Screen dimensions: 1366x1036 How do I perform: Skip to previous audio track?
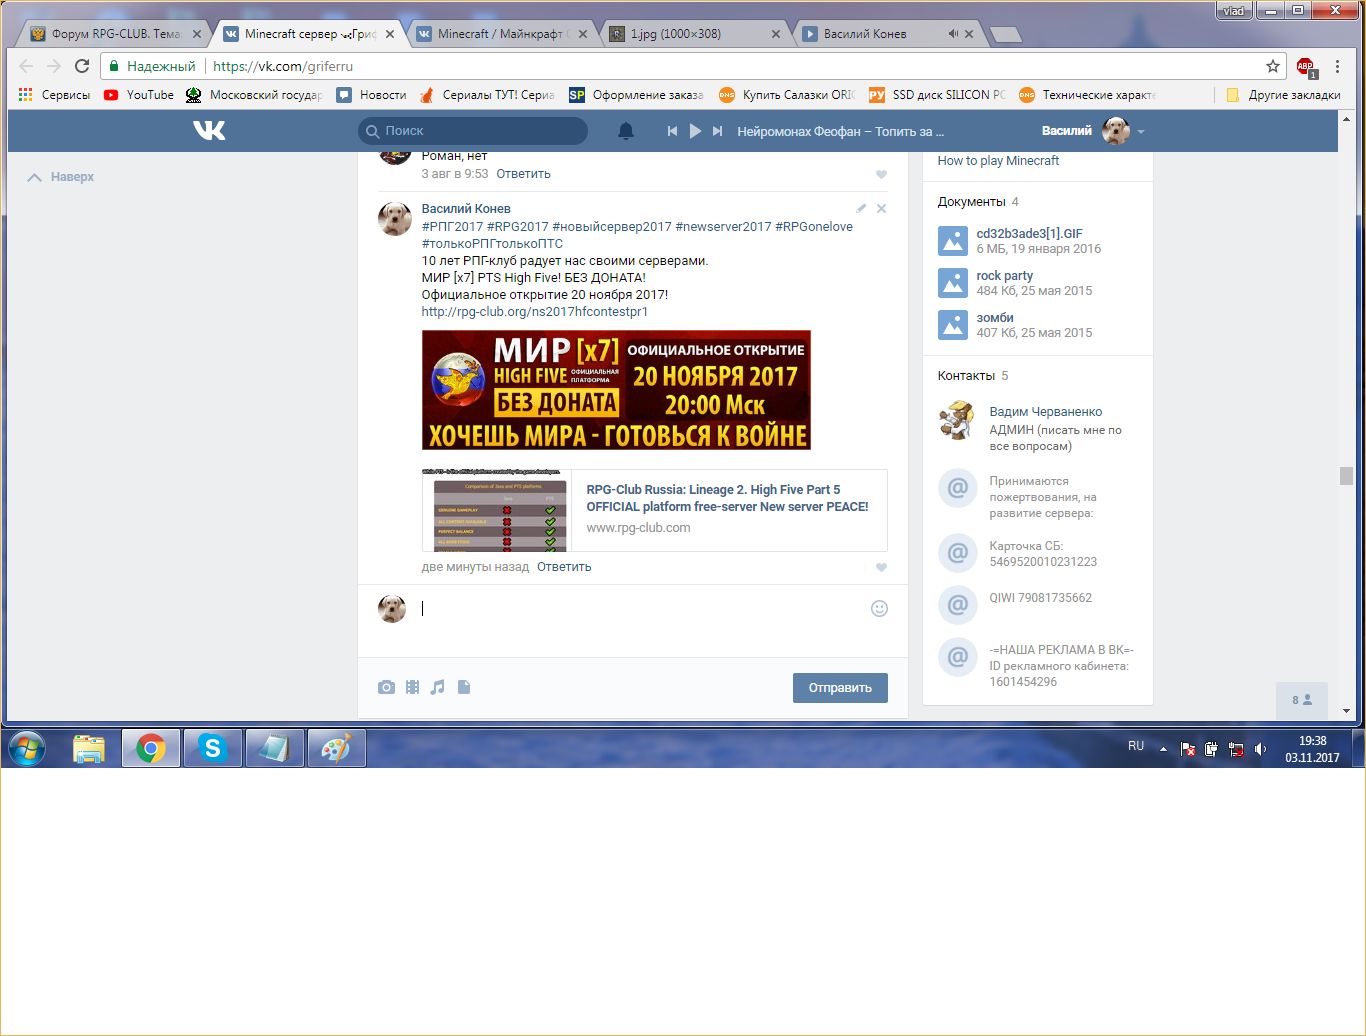point(672,131)
